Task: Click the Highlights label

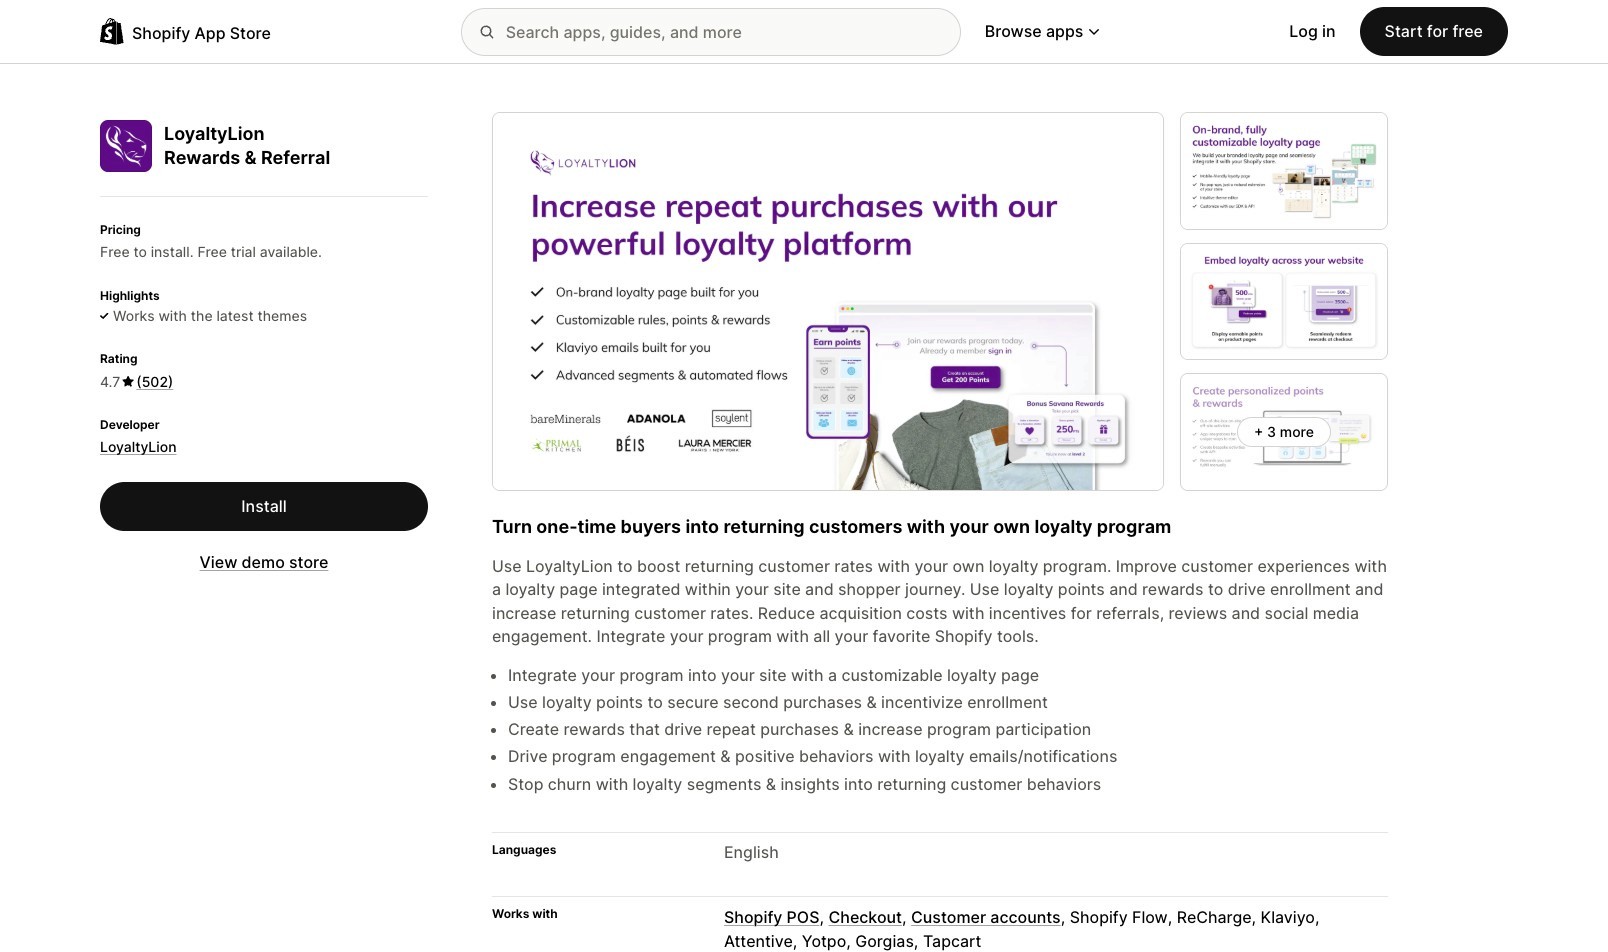Action: tap(130, 296)
